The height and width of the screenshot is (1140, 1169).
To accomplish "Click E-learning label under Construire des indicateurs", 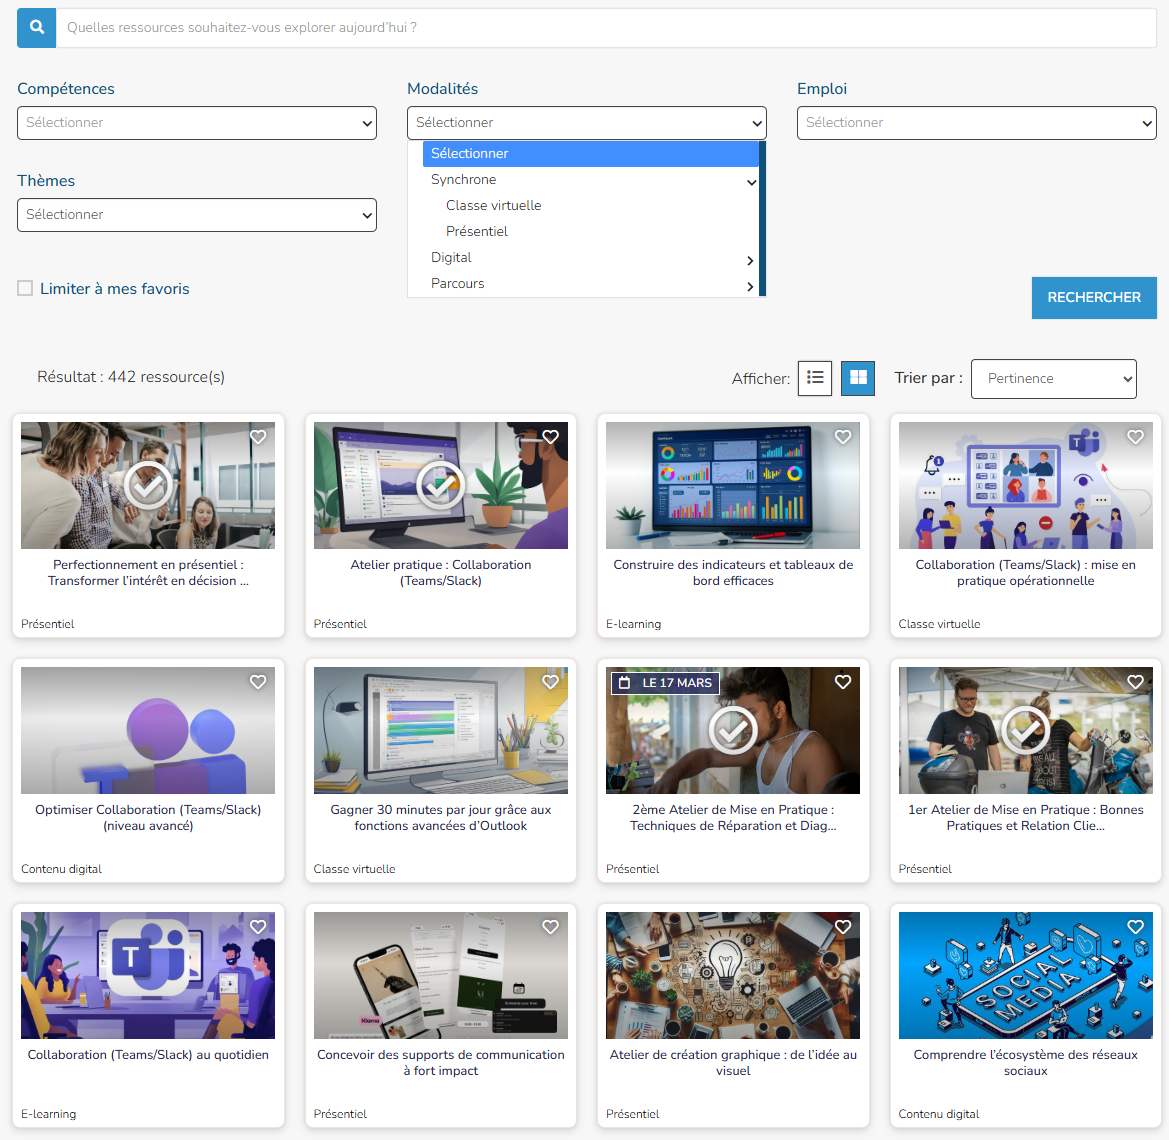I will click(634, 624).
